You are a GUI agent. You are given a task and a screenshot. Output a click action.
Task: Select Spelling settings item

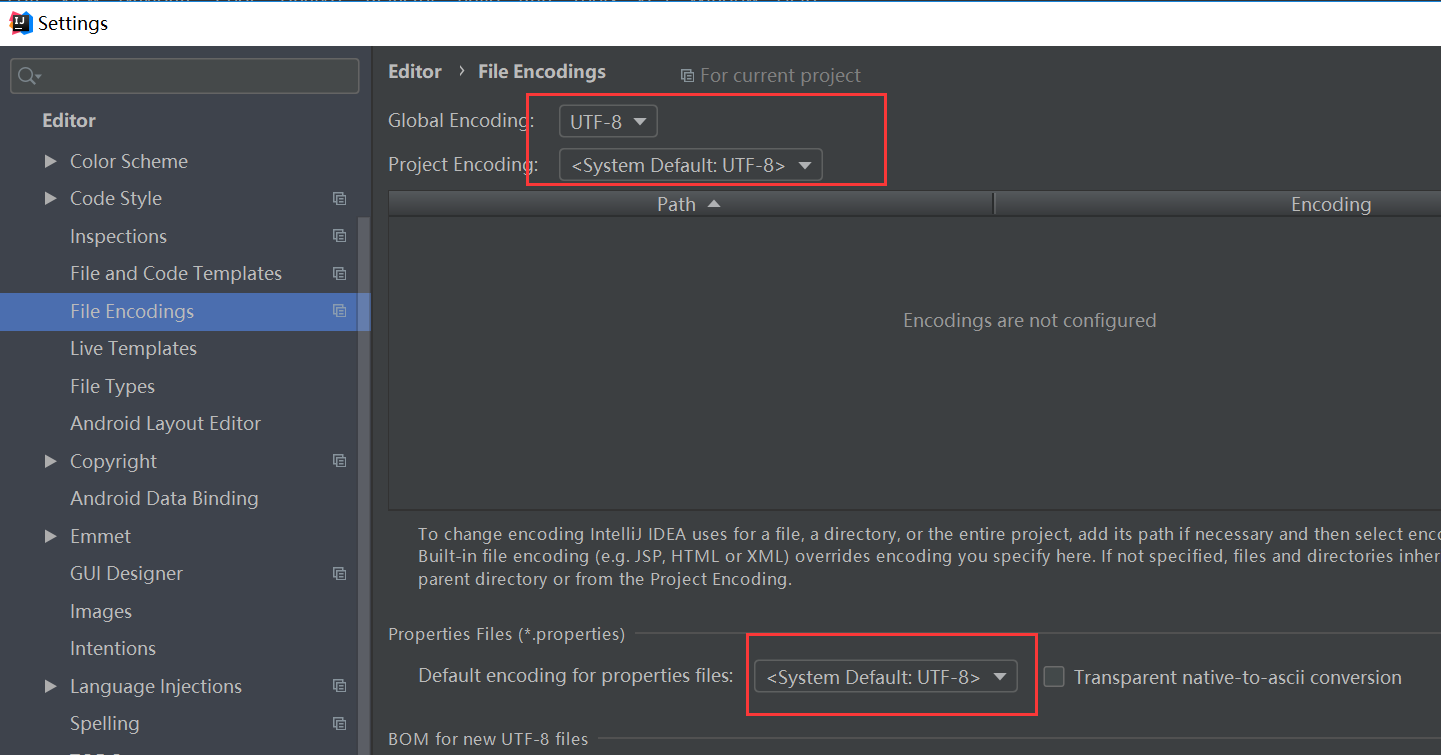105,724
